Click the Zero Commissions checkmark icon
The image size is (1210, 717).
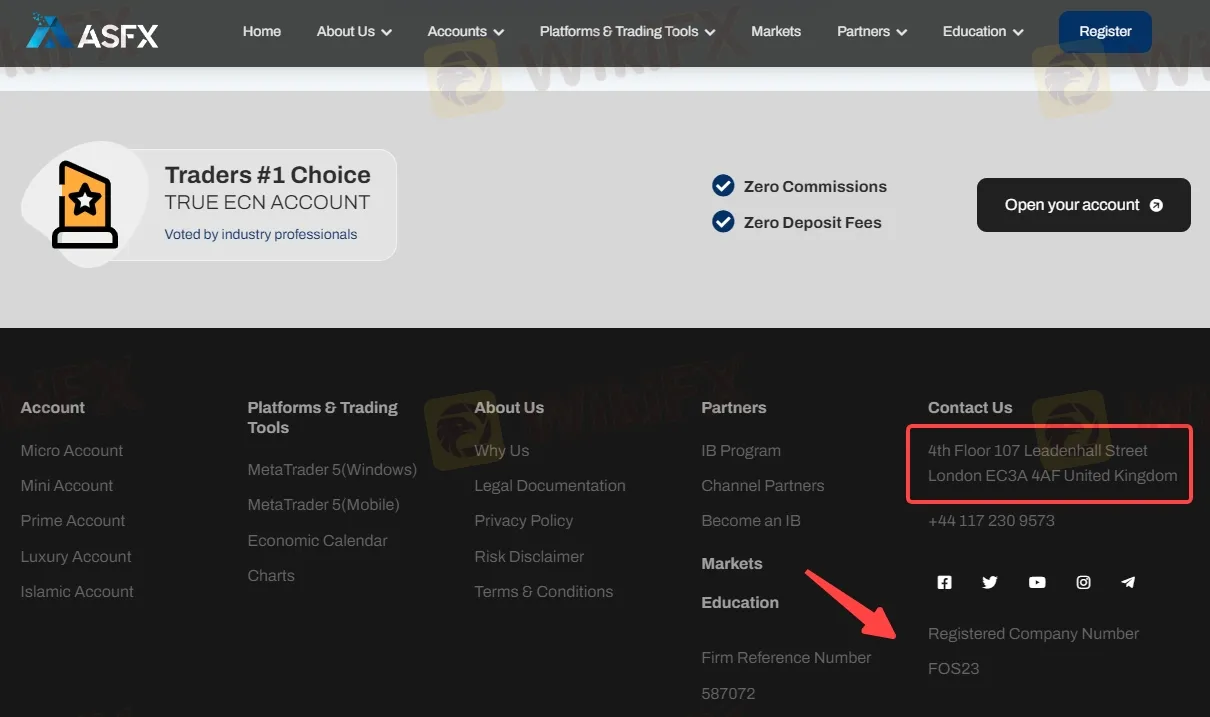point(723,186)
